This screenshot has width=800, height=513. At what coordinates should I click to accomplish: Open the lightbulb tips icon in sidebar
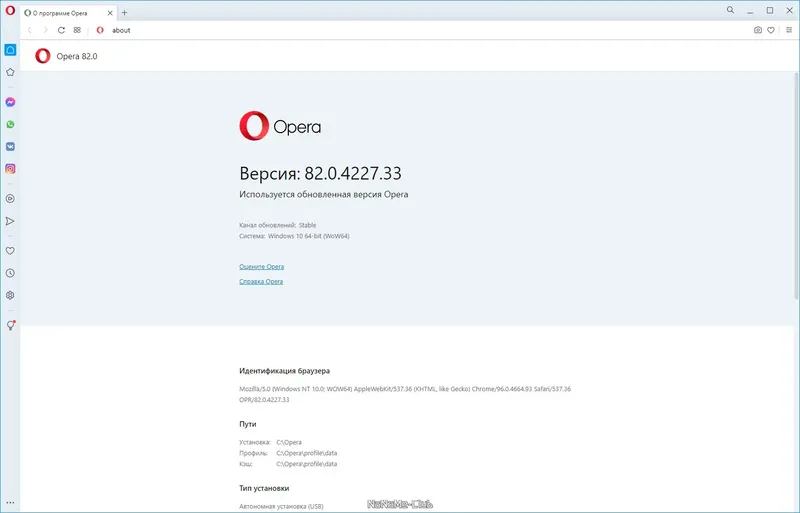click(10, 325)
